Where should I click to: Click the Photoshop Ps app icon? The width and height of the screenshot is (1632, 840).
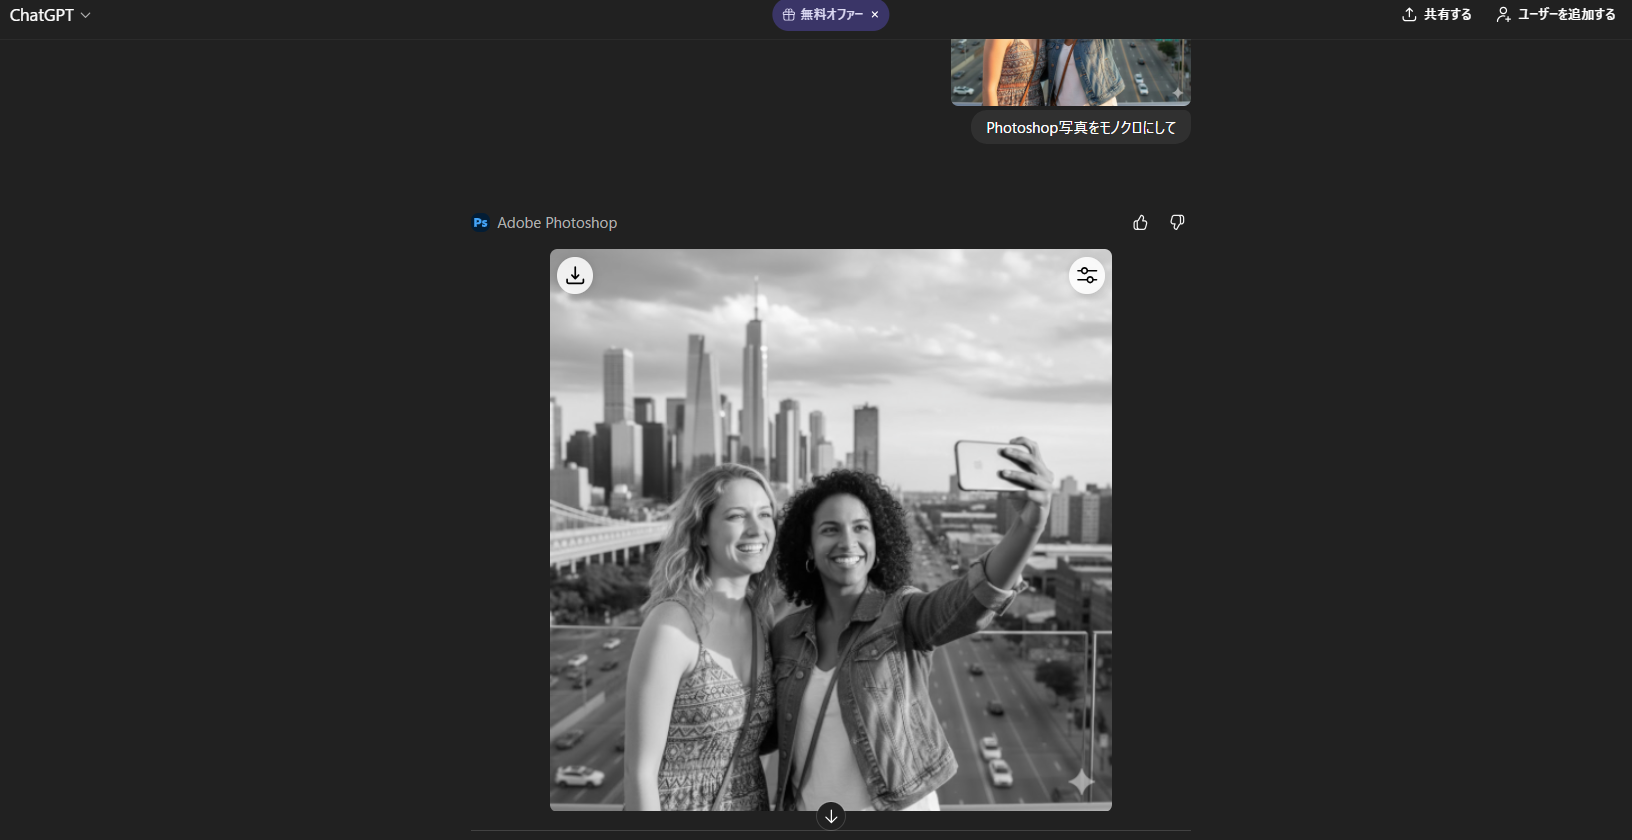coord(480,223)
